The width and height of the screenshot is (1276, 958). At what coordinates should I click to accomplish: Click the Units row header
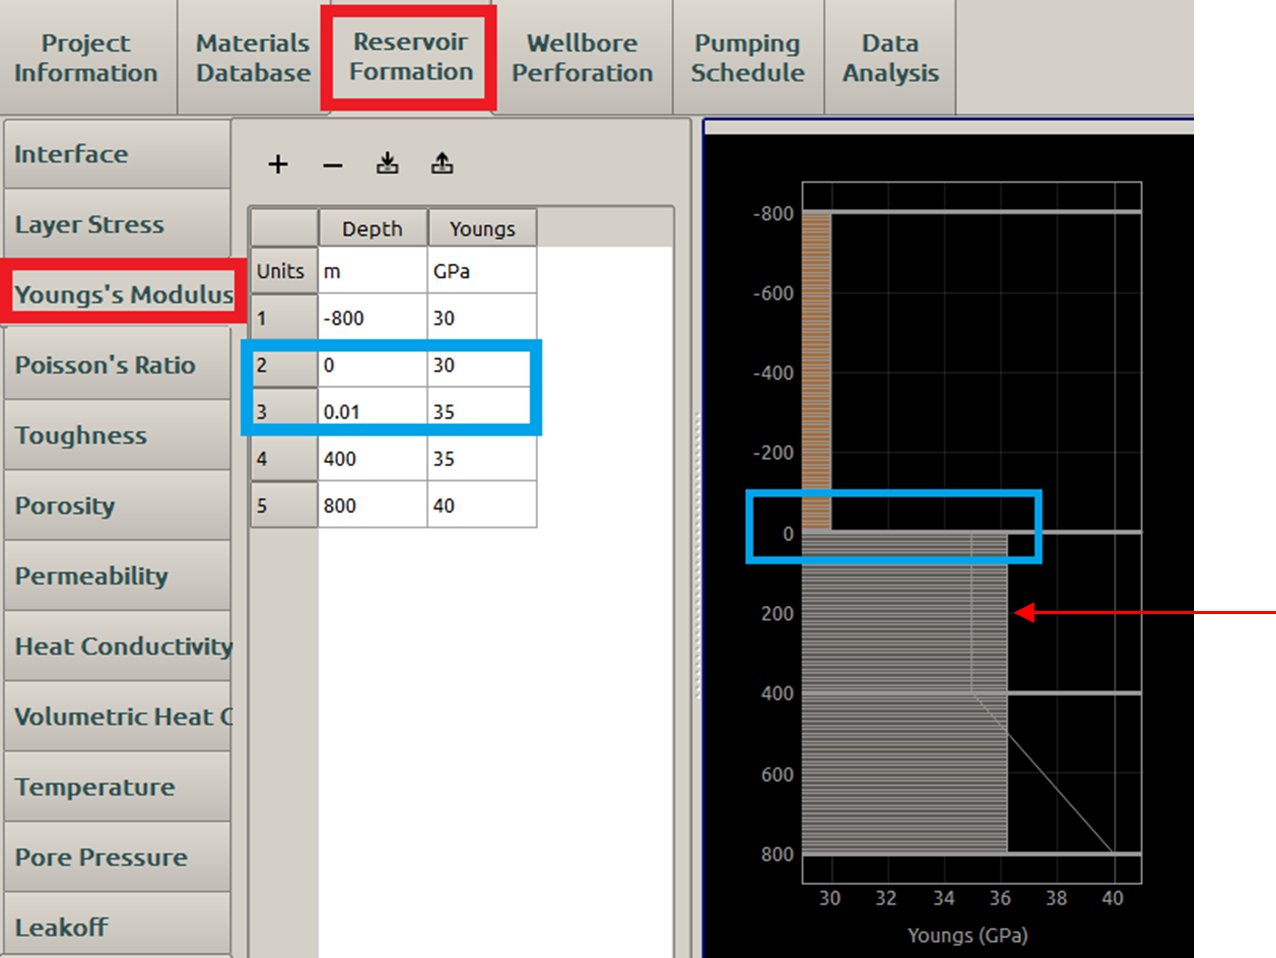click(284, 271)
